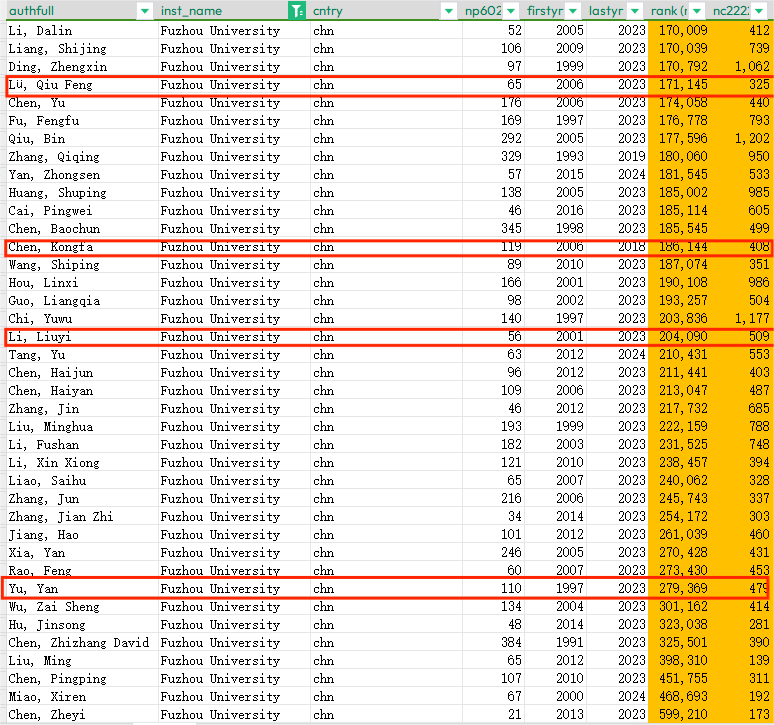The width and height of the screenshot is (774, 725).
Task: Open the active filter on inst_name column
Action: click(296, 11)
